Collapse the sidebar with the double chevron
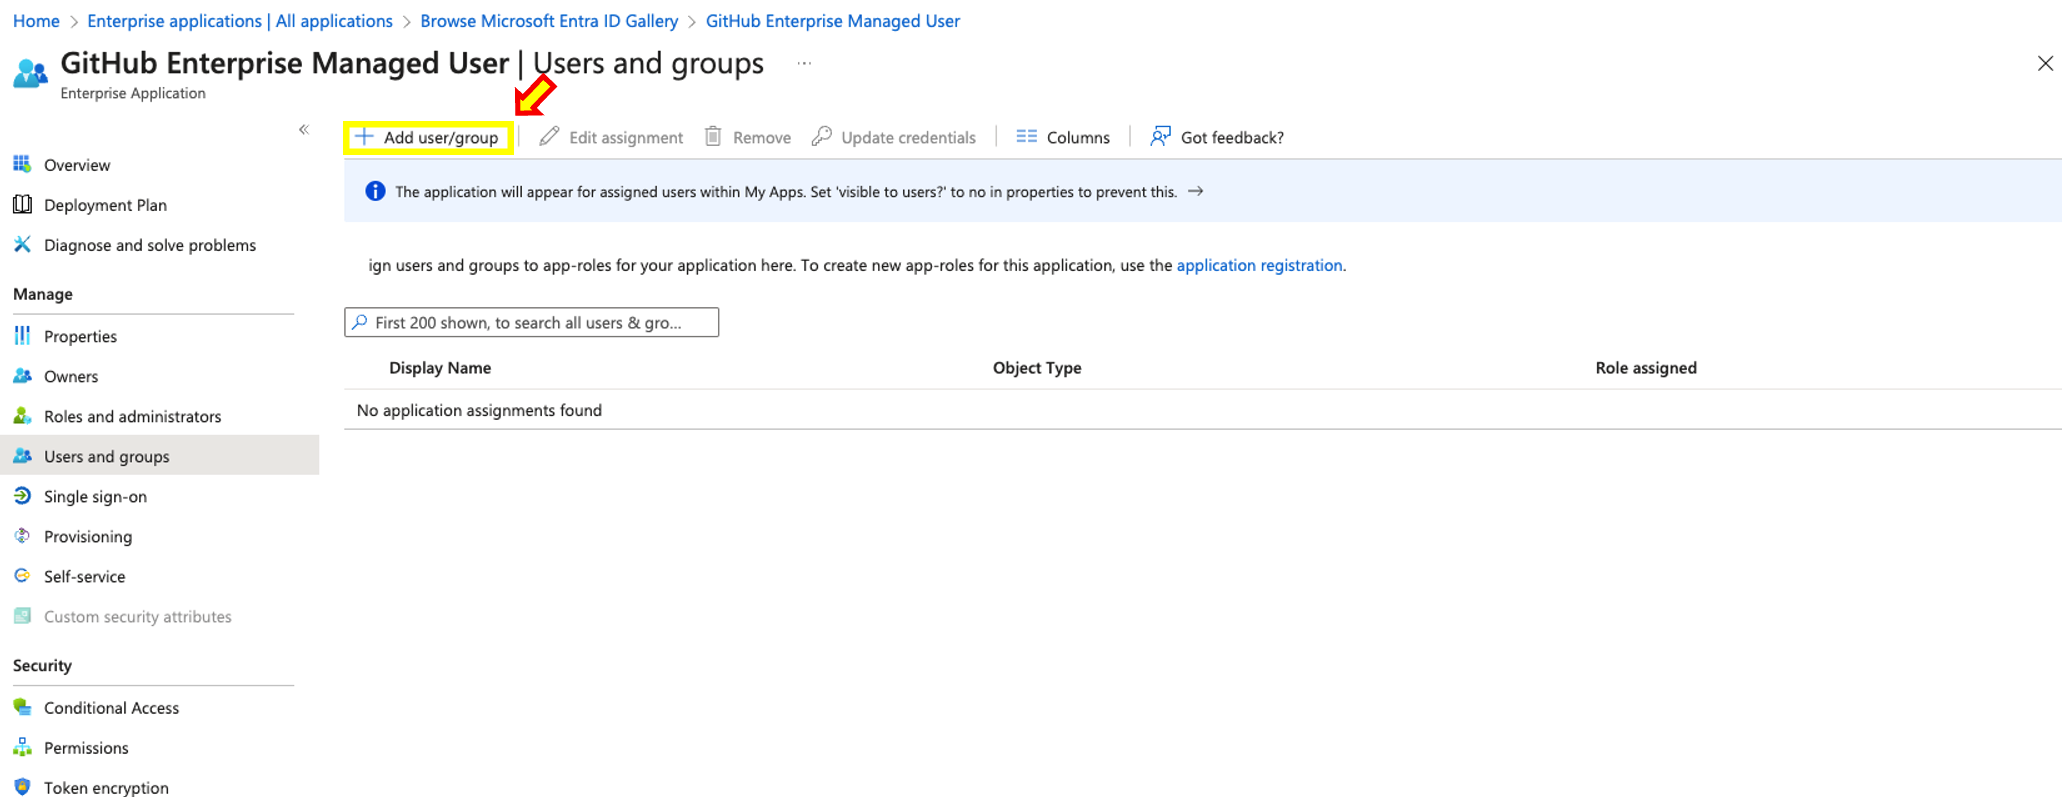The image size is (2062, 797). tap(304, 129)
